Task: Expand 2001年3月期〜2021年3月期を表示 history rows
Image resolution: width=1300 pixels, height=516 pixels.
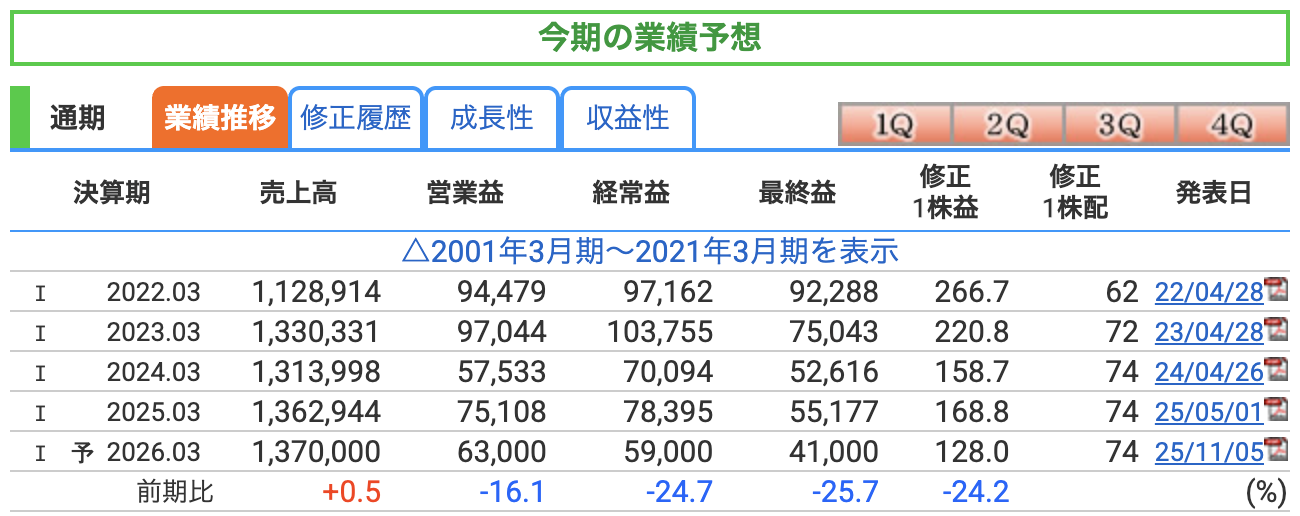Action: (649, 251)
